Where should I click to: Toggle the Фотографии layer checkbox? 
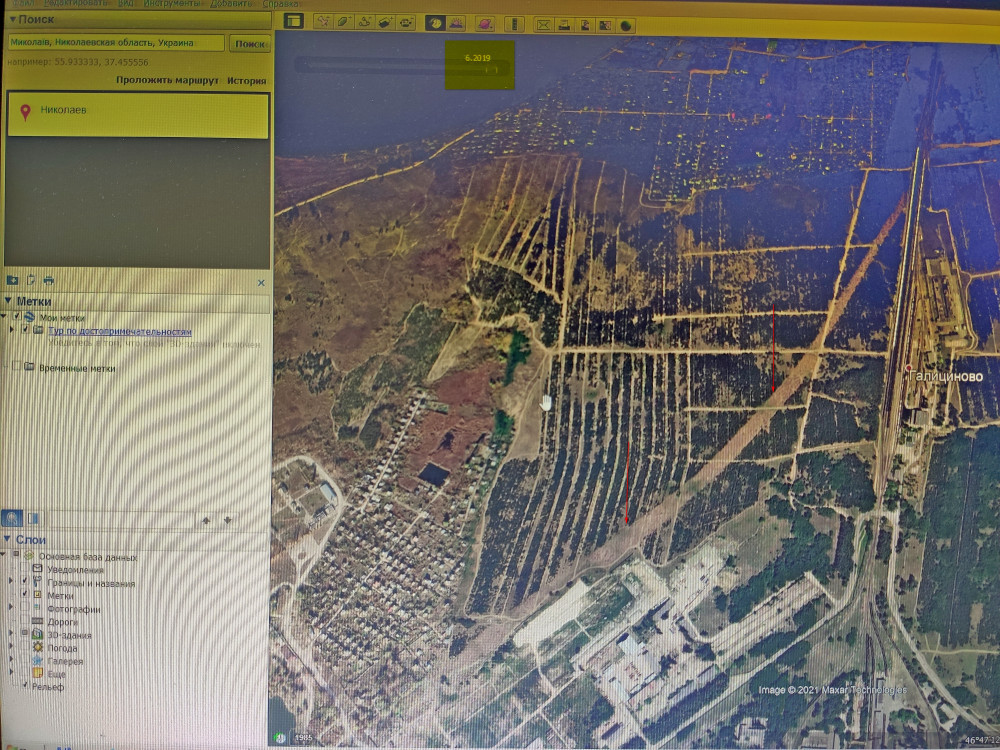pyautogui.click(x=26, y=609)
